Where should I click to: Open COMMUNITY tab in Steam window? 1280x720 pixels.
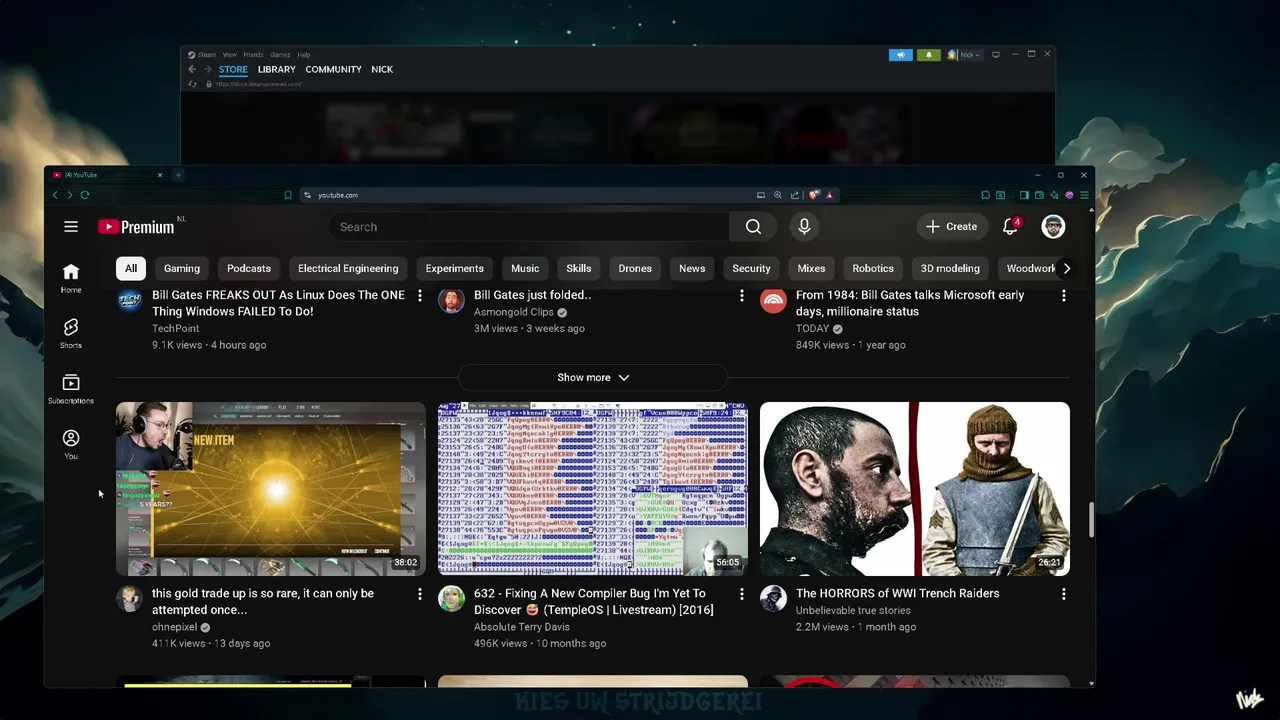tap(333, 69)
